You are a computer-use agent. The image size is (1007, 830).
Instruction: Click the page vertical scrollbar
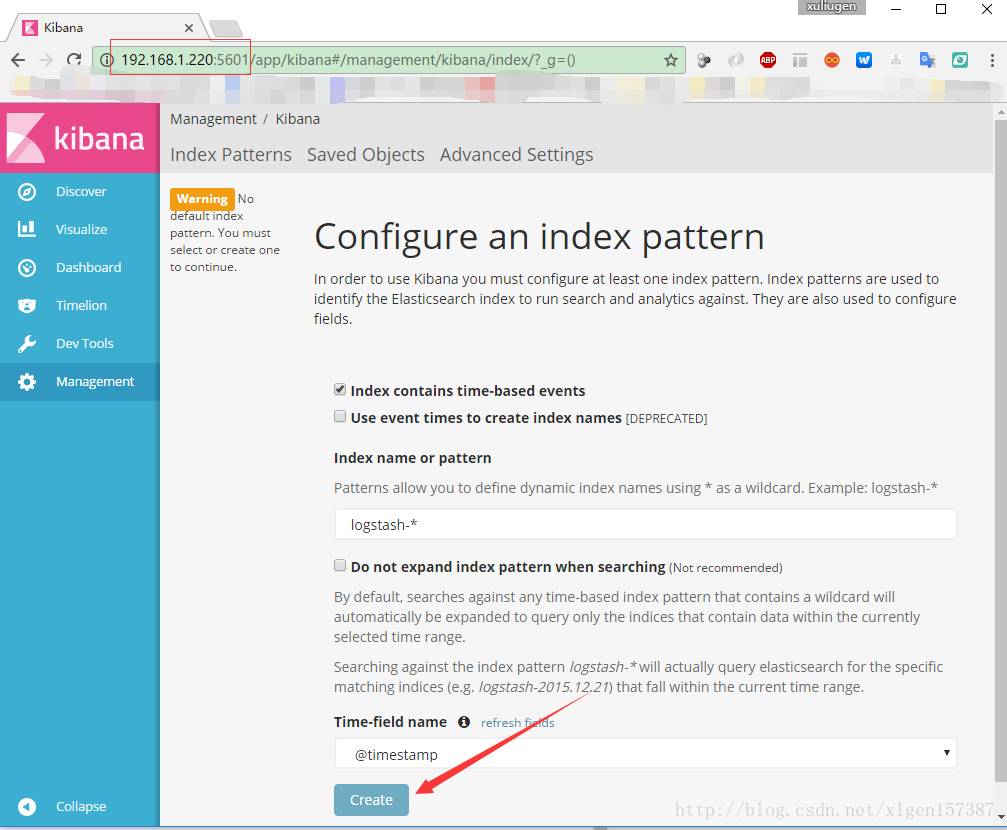click(1000, 450)
